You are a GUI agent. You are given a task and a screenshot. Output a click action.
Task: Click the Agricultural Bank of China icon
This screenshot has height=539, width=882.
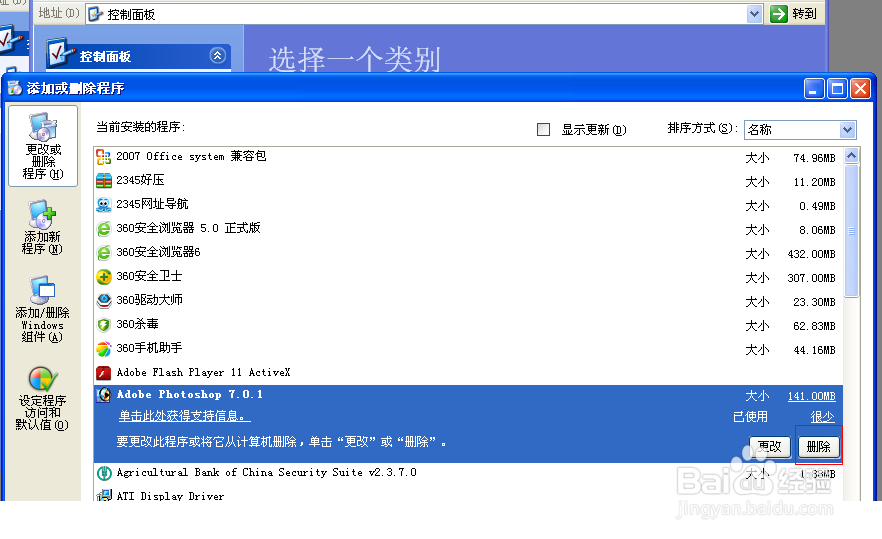pos(104,473)
